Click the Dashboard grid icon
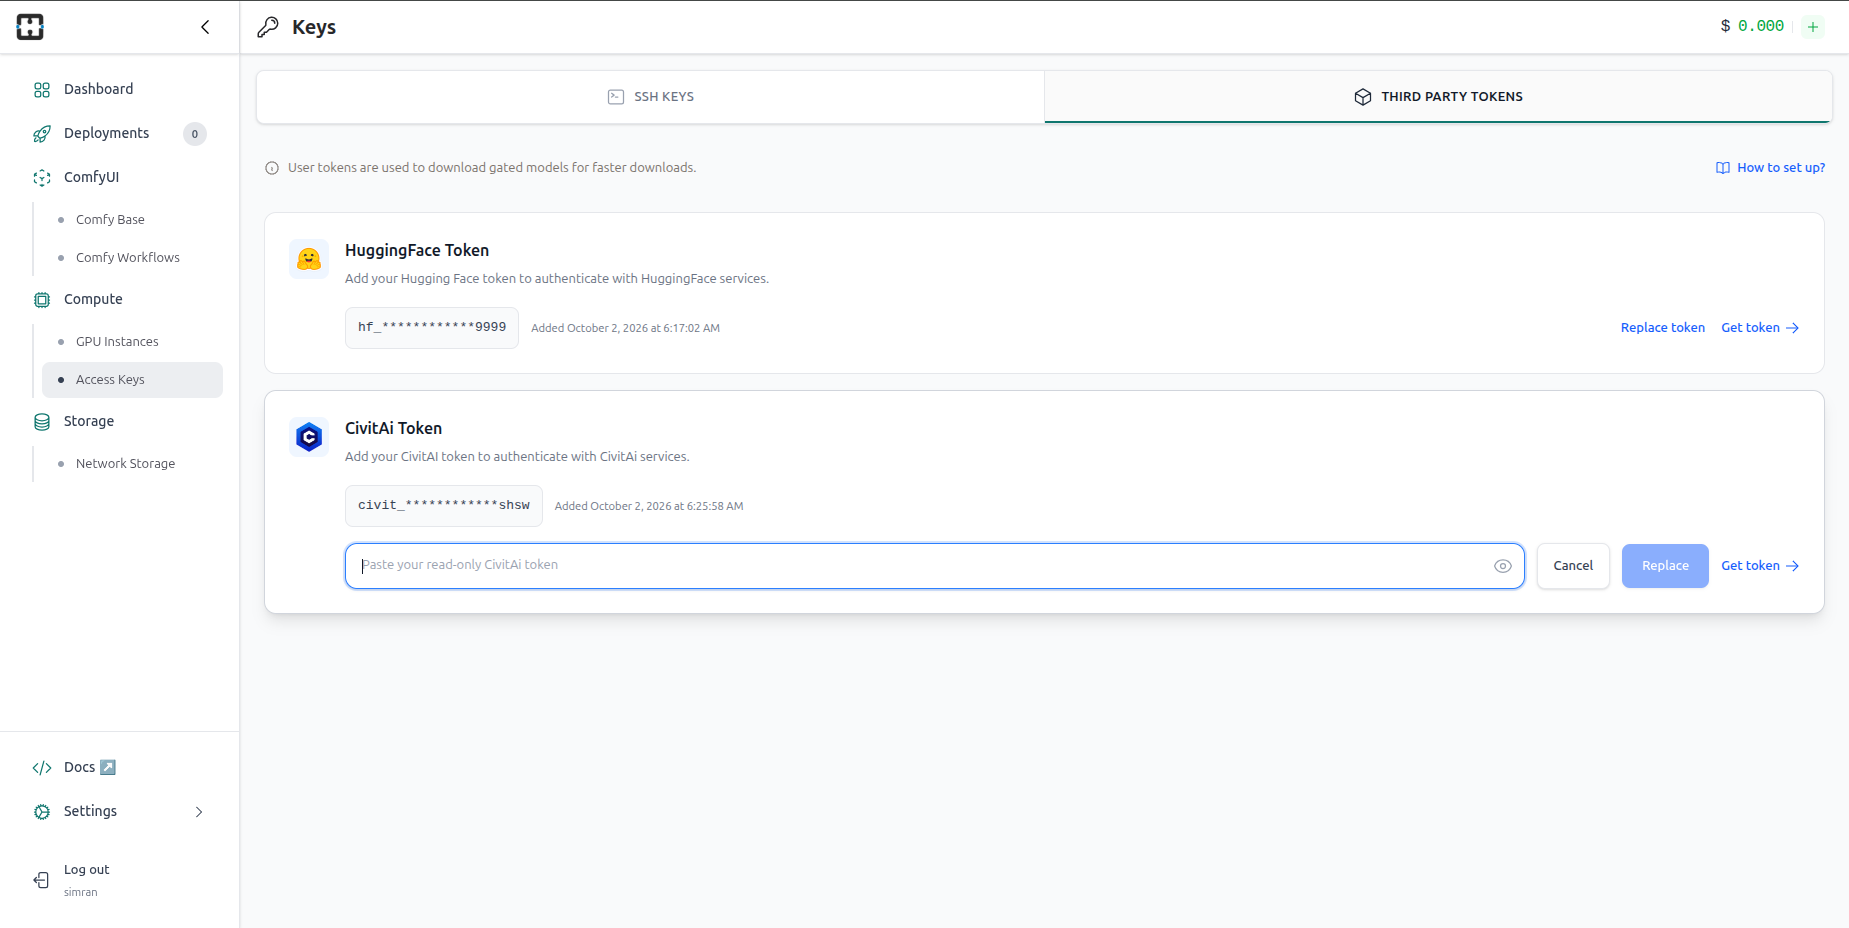Screen dimensions: 1849x928 coord(42,90)
